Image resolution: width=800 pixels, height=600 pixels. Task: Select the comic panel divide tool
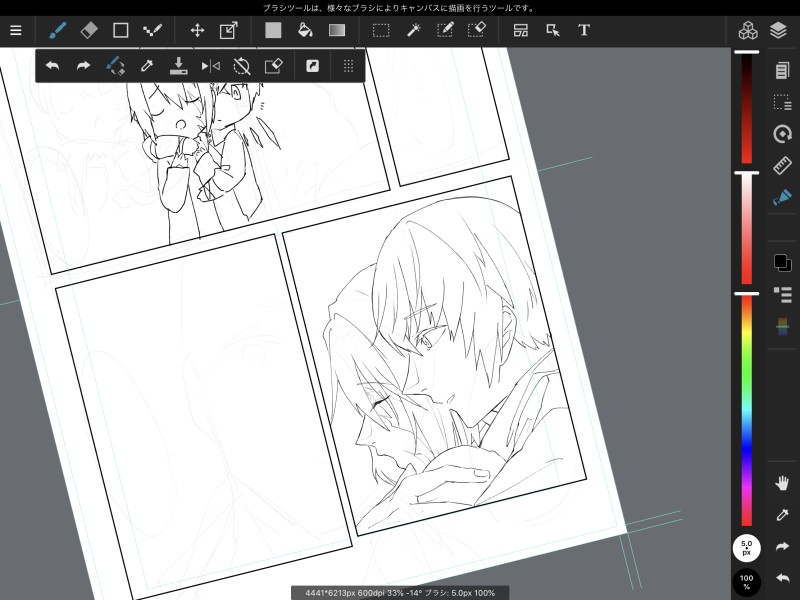pyautogui.click(x=520, y=31)
